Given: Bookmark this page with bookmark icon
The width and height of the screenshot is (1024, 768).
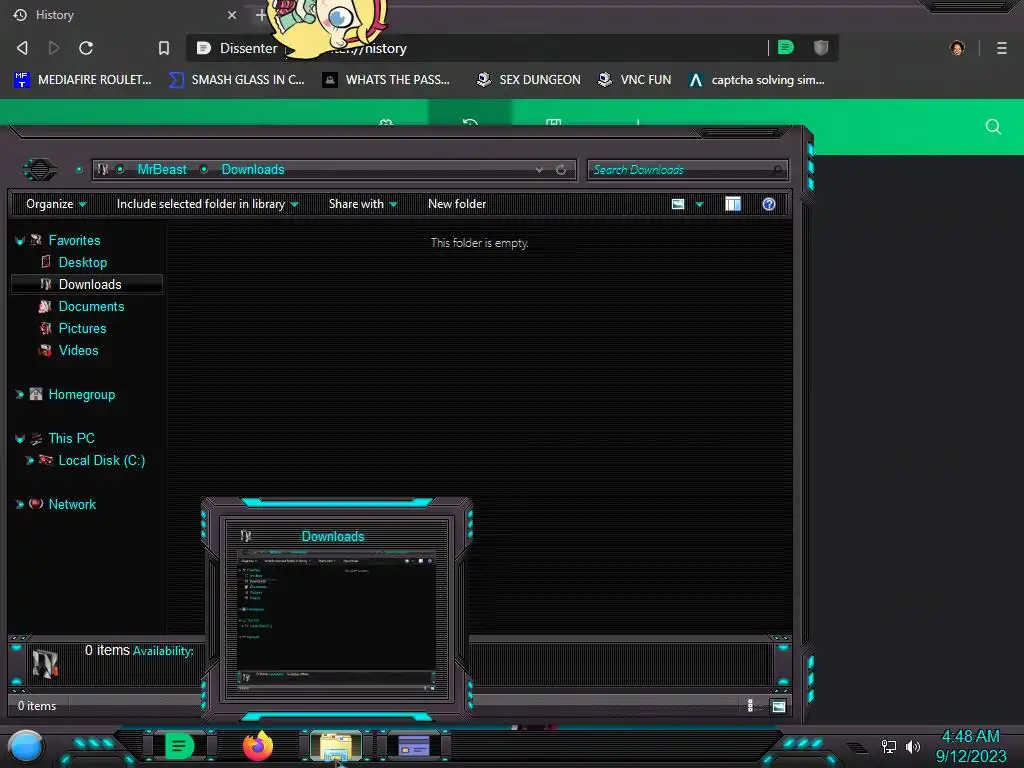Looking at the screenshot, I should coord(163,48).
